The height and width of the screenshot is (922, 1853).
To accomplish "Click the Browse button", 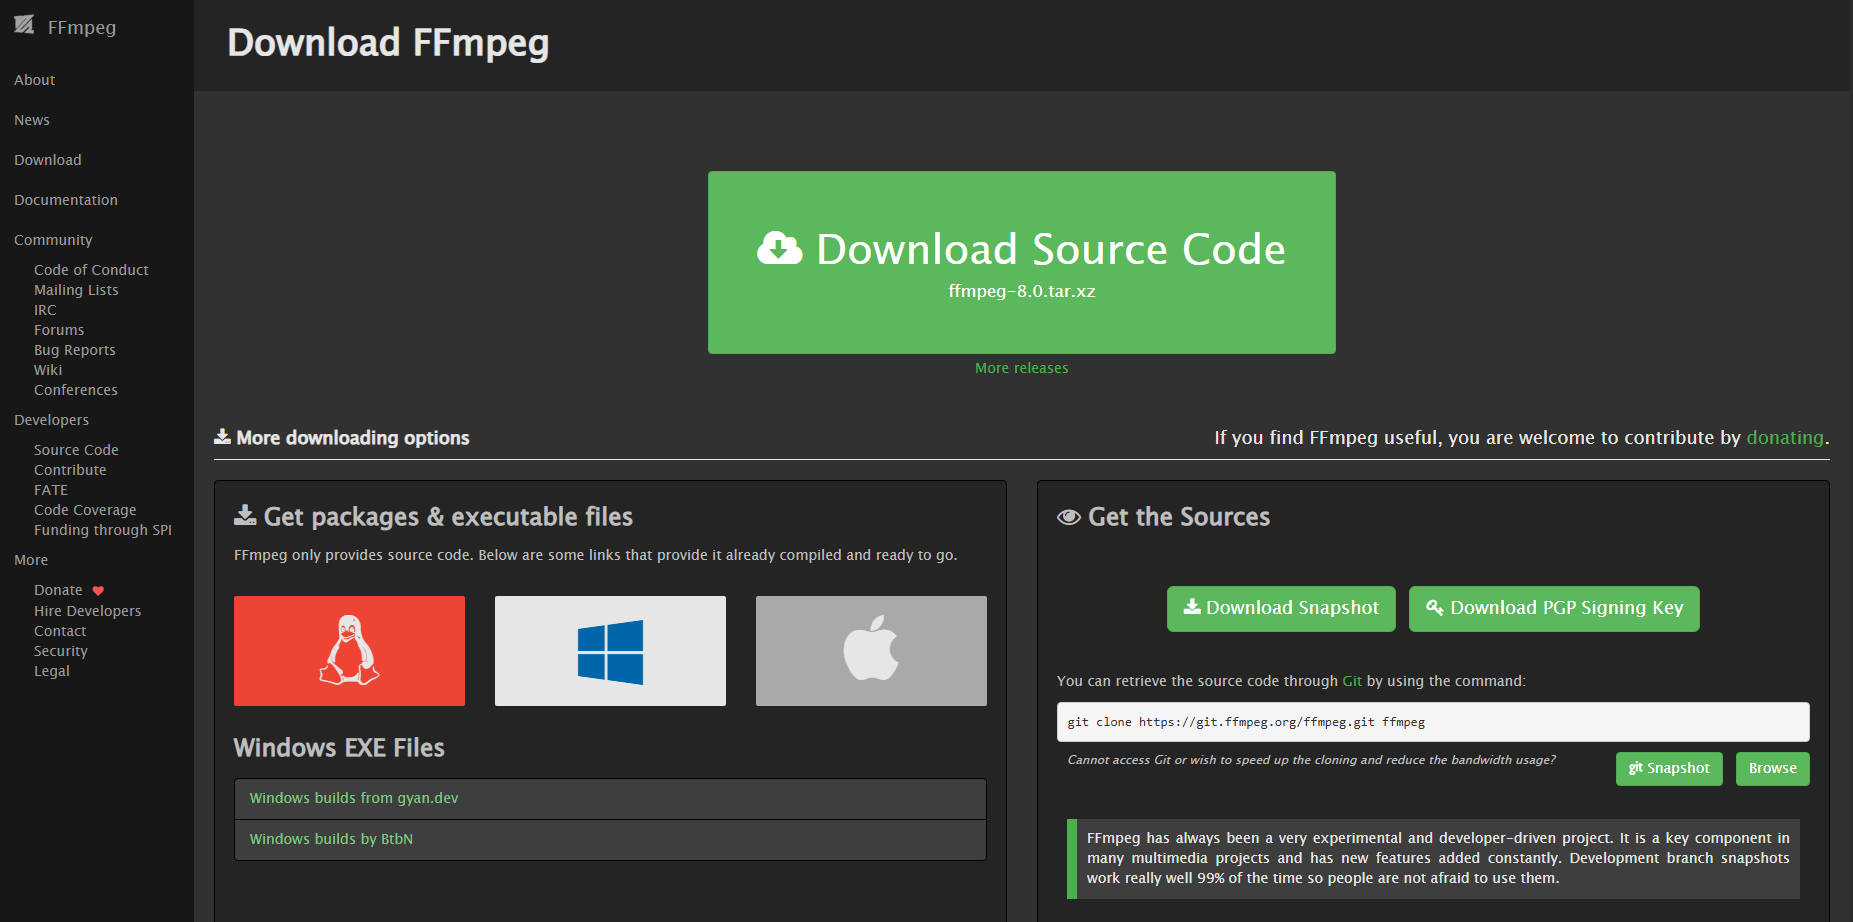I will coord(1773,768).
